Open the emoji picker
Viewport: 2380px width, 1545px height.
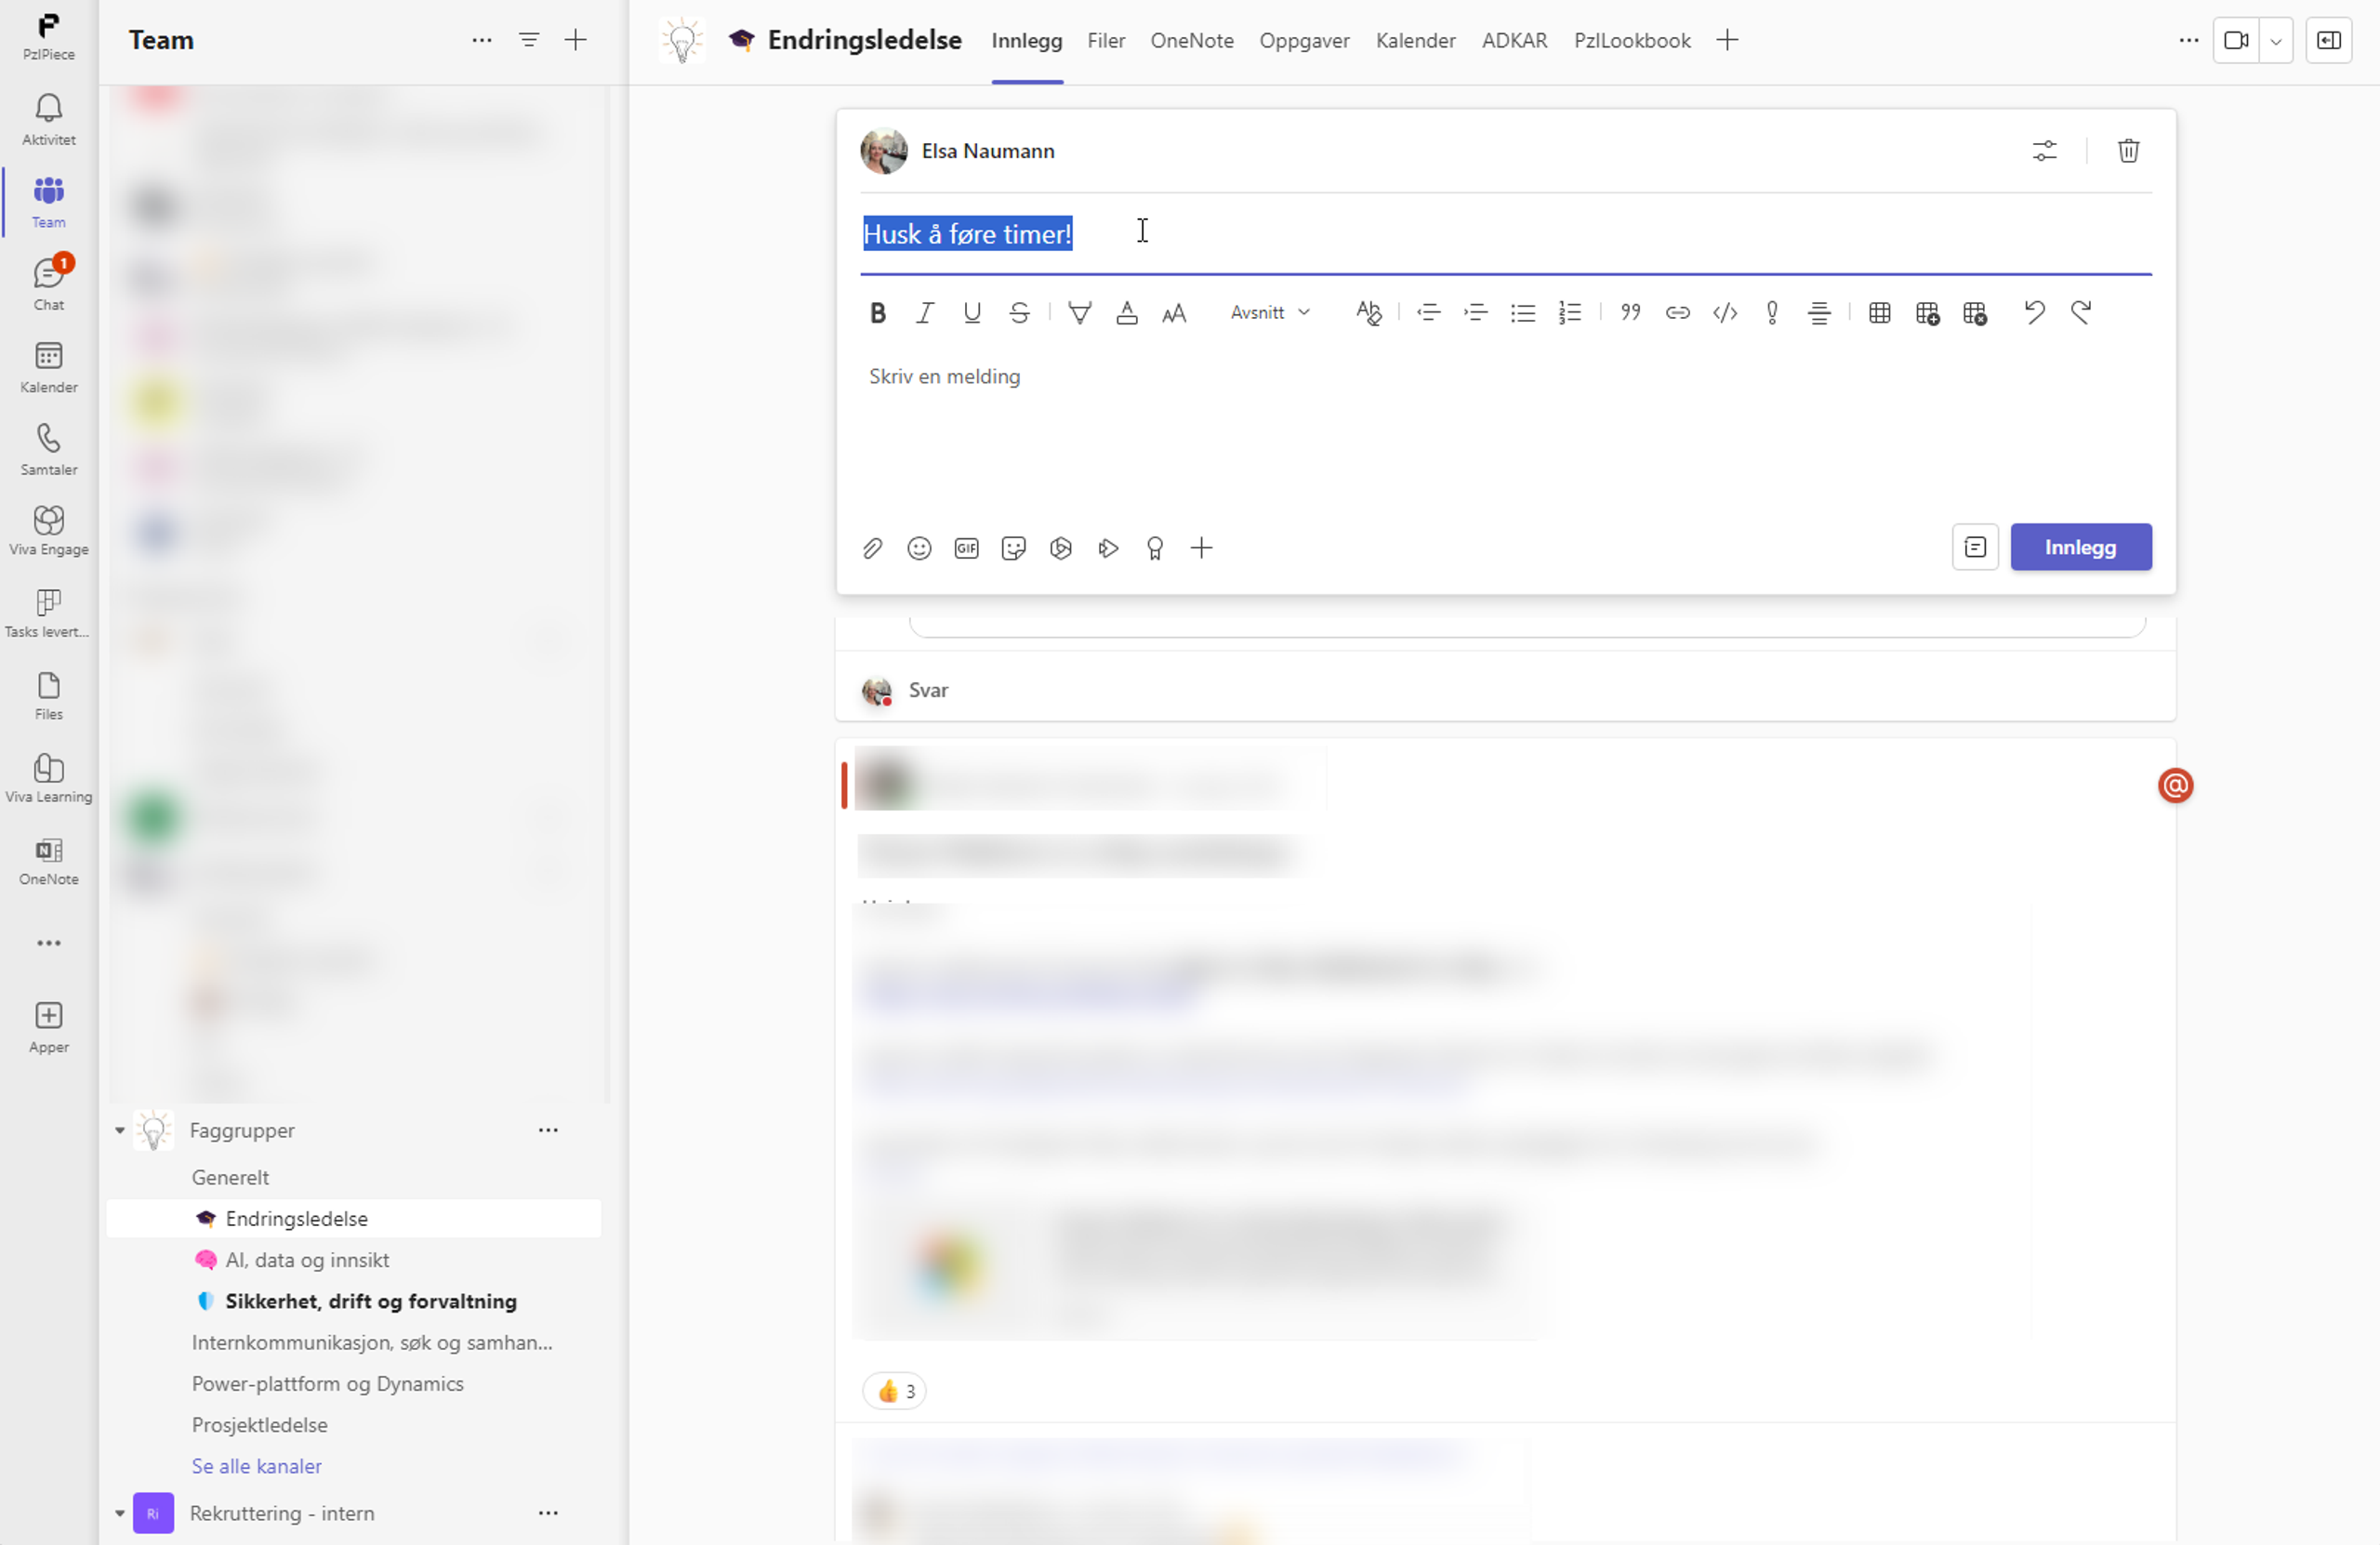click(x=919, y=548)
